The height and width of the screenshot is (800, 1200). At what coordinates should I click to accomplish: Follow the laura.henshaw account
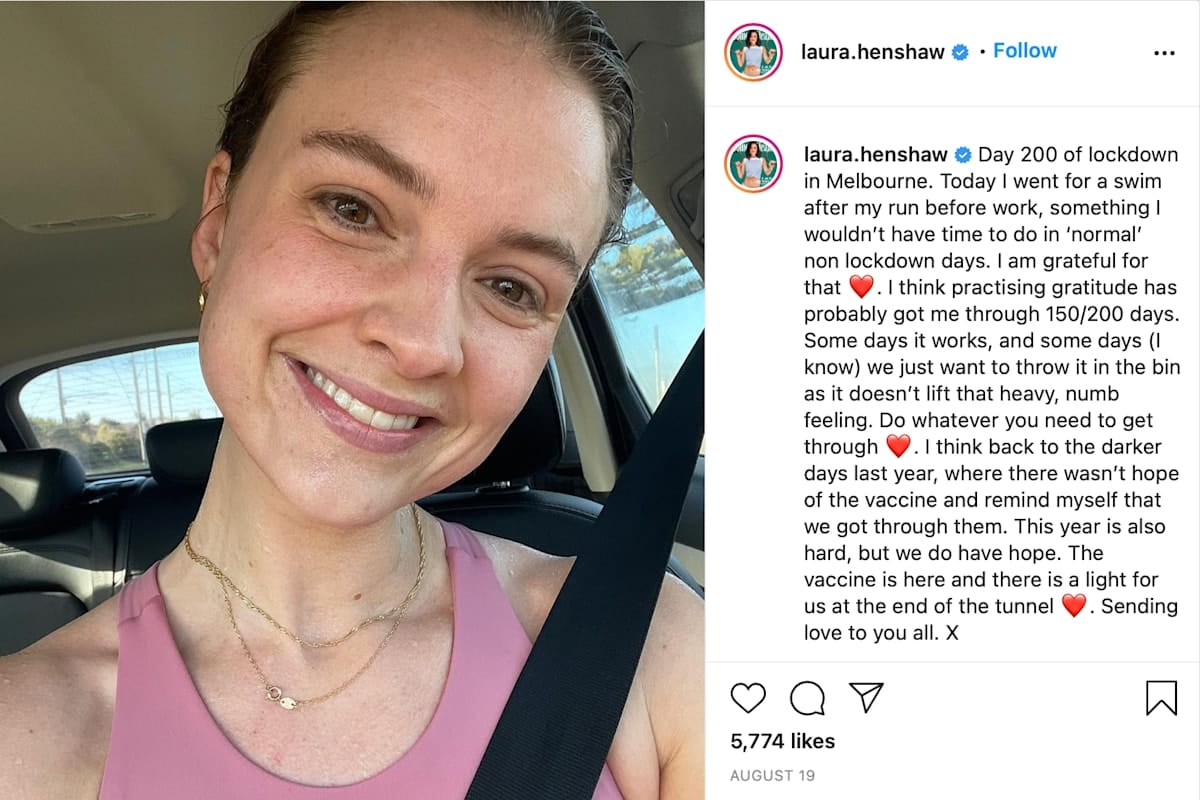[1025, 51]
